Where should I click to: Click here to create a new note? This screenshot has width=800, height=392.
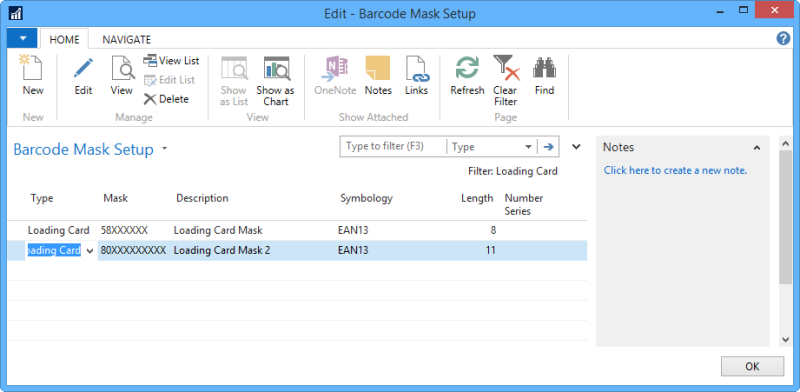(x=675, y=170)
